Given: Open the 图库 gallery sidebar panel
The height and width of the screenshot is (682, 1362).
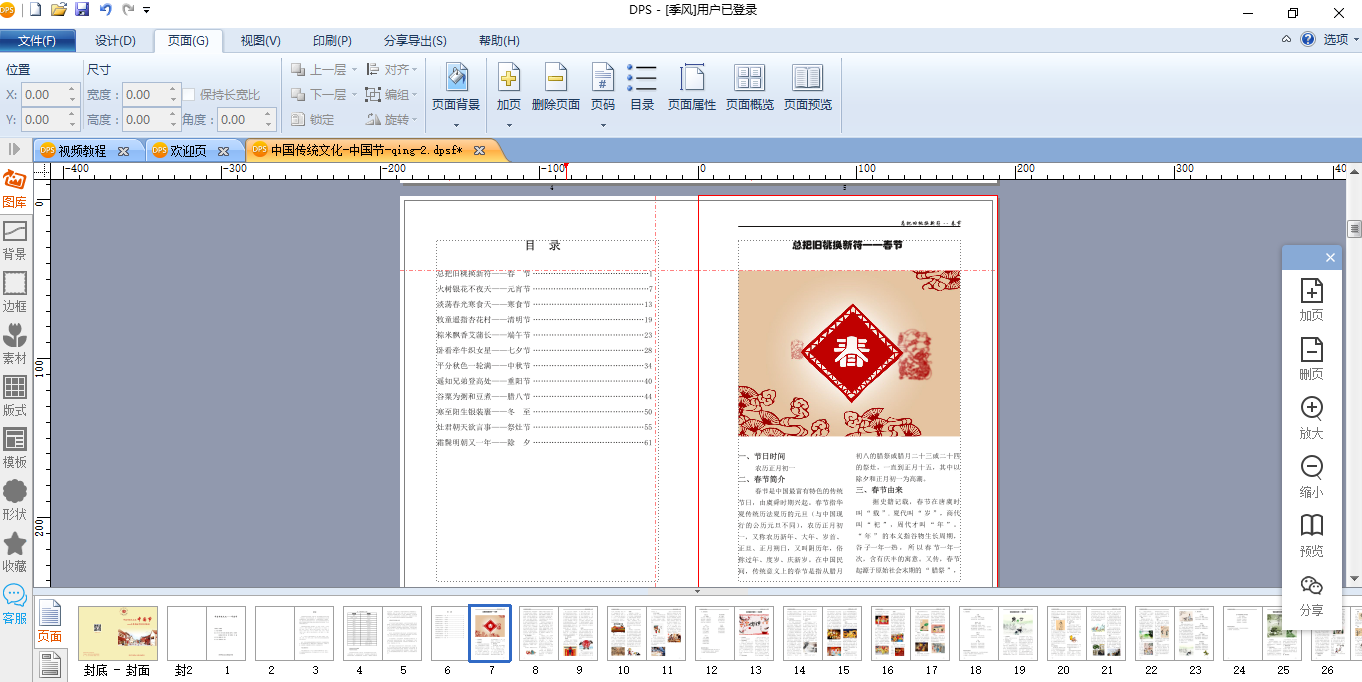Looking at the screenshot, I should point(15,189).
